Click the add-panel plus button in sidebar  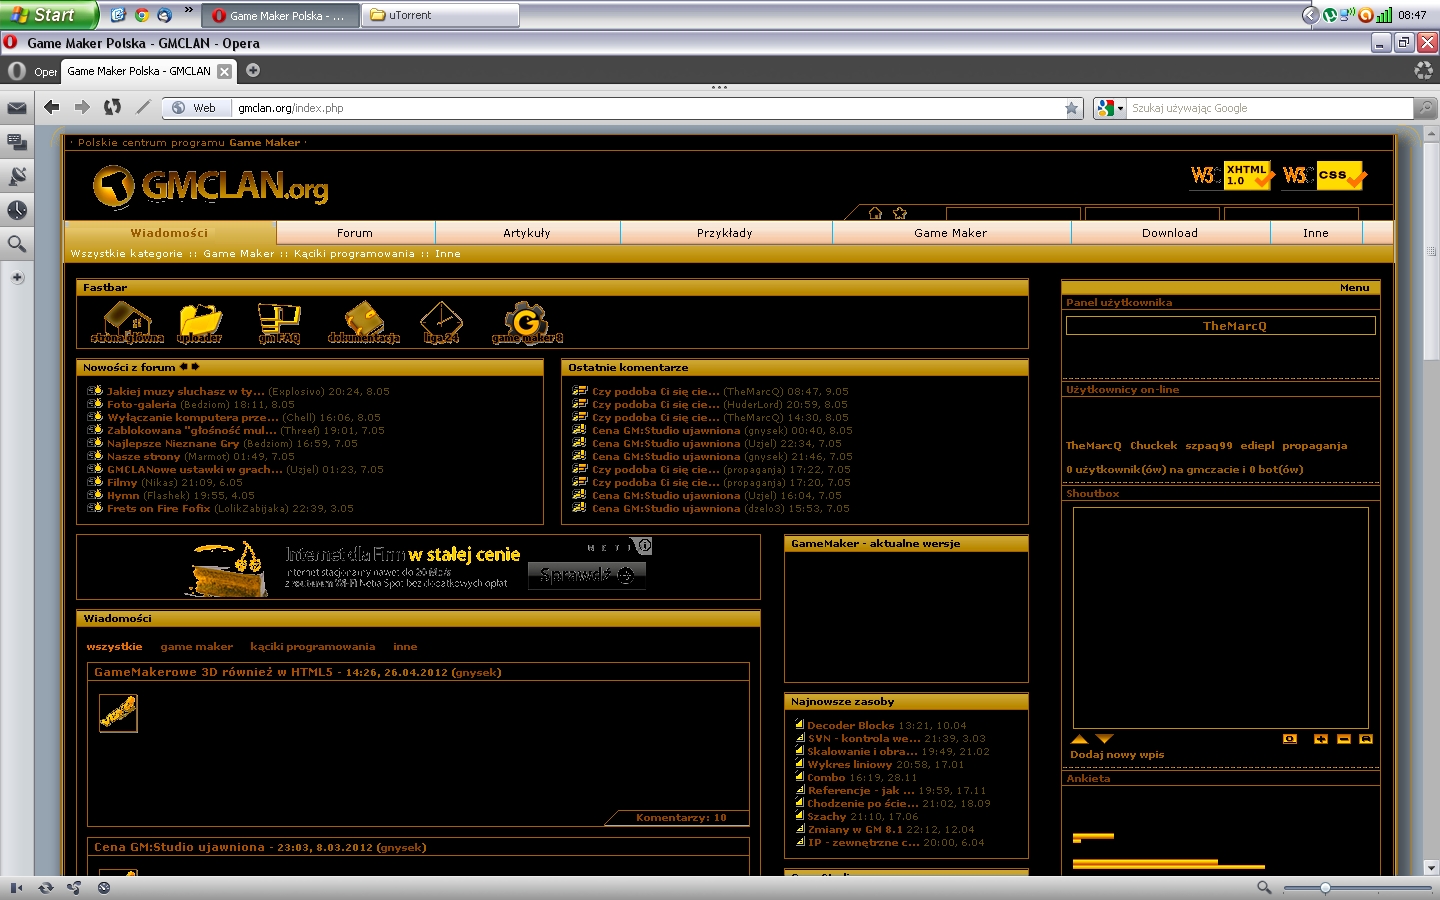tap(17, 278)
